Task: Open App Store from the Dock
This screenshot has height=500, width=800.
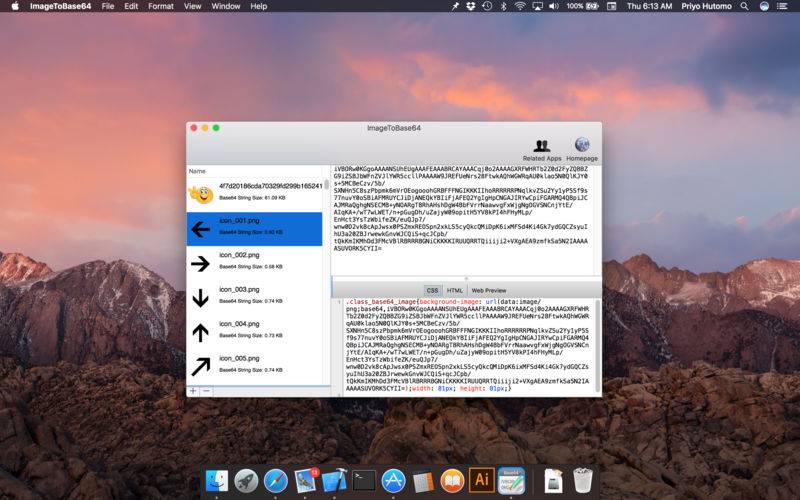Action: [393, 481]
